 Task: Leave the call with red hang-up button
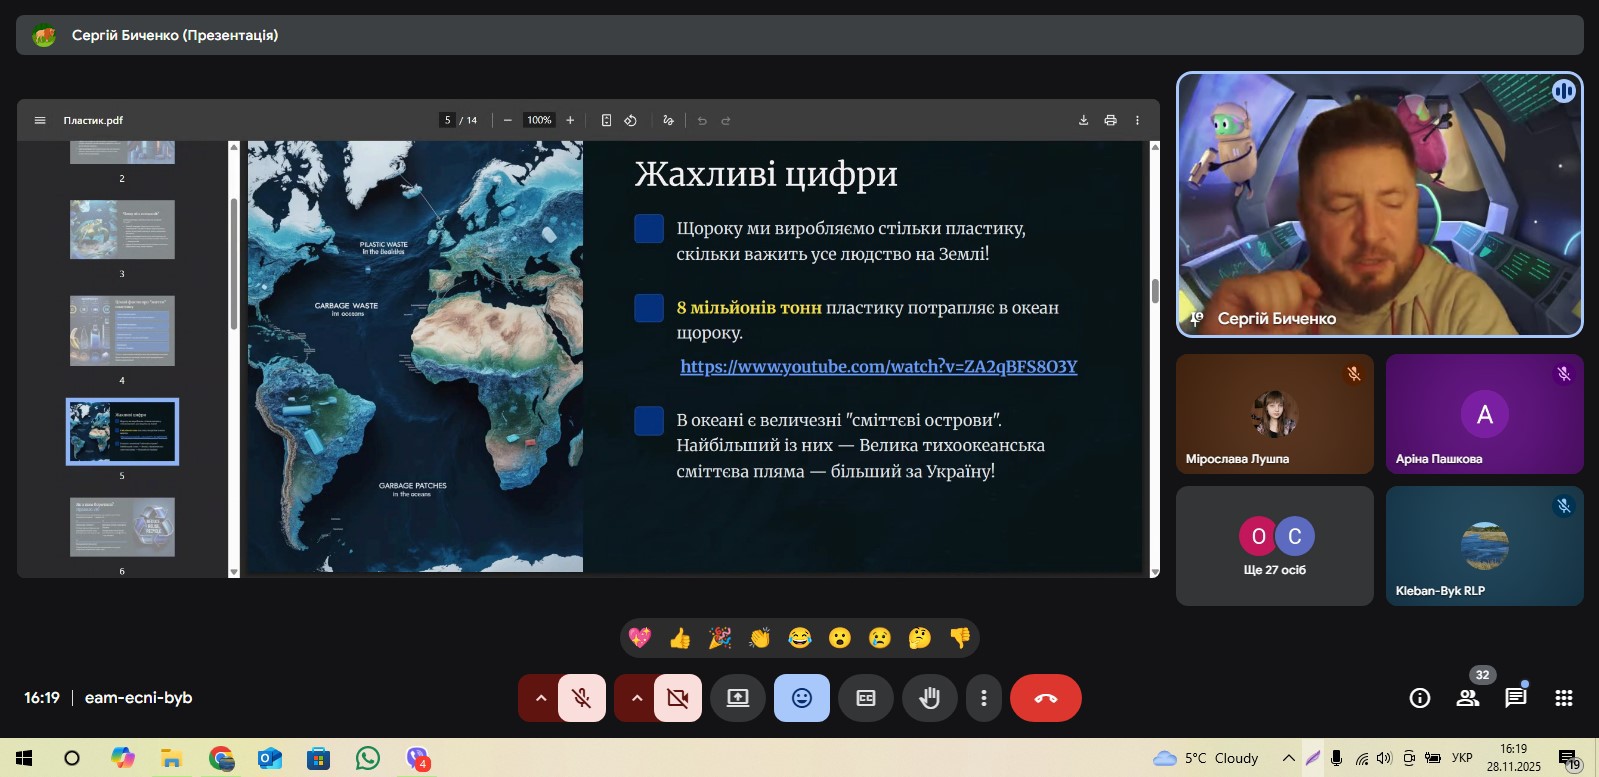[1045, 698]
